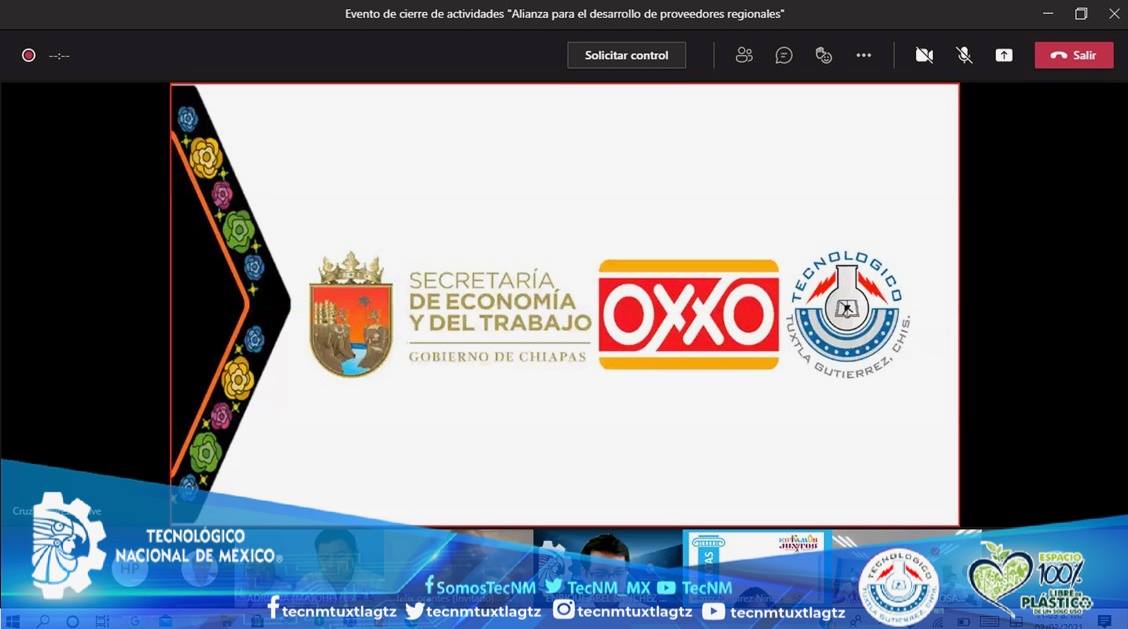Viewport: 1128px width, 629px height.
Task: Open Windows notification center
Action: coord(1104,621)
